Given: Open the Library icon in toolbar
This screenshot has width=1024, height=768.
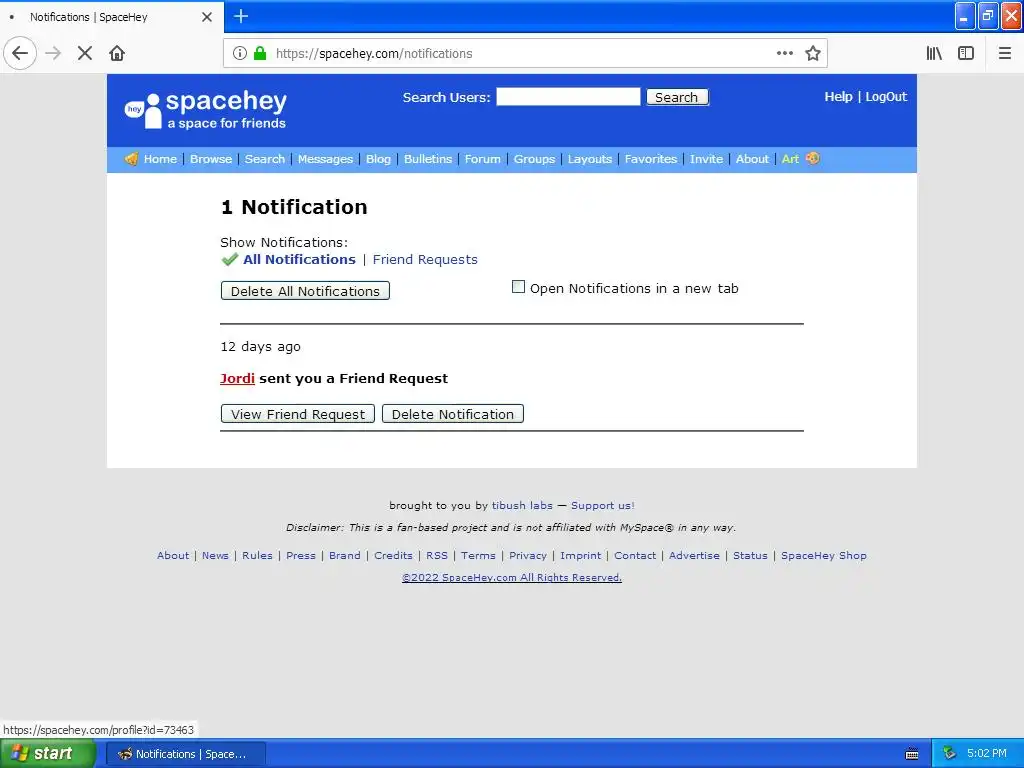Looking at the screenshot, I should 934,53.
